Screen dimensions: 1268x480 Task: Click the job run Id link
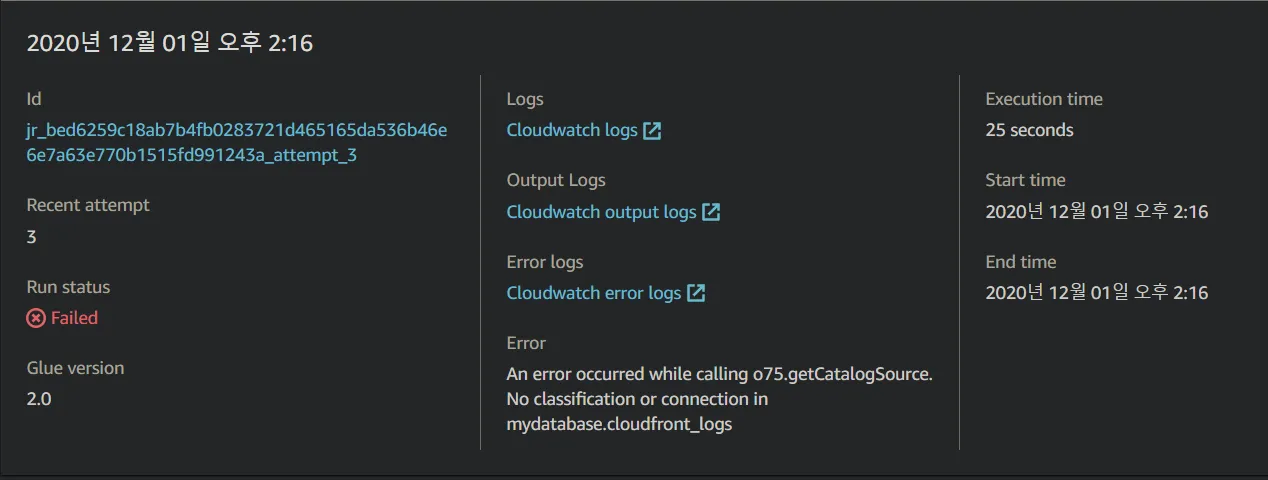coord(236,143)
